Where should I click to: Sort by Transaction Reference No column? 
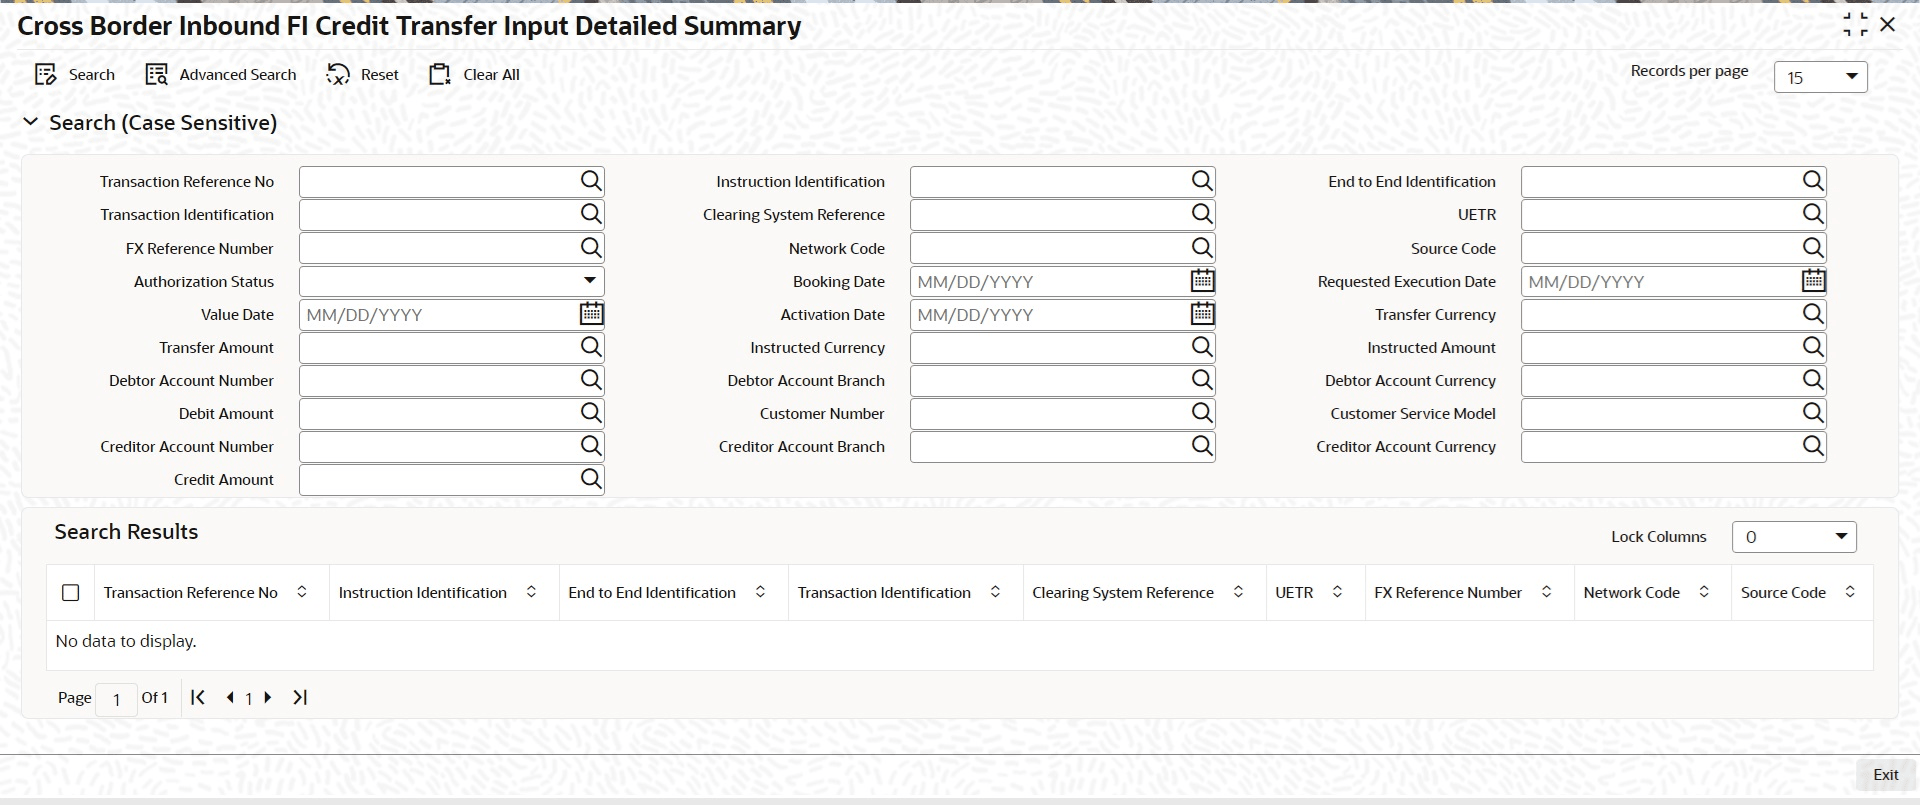pyautogui.click(x=302, y=592)
